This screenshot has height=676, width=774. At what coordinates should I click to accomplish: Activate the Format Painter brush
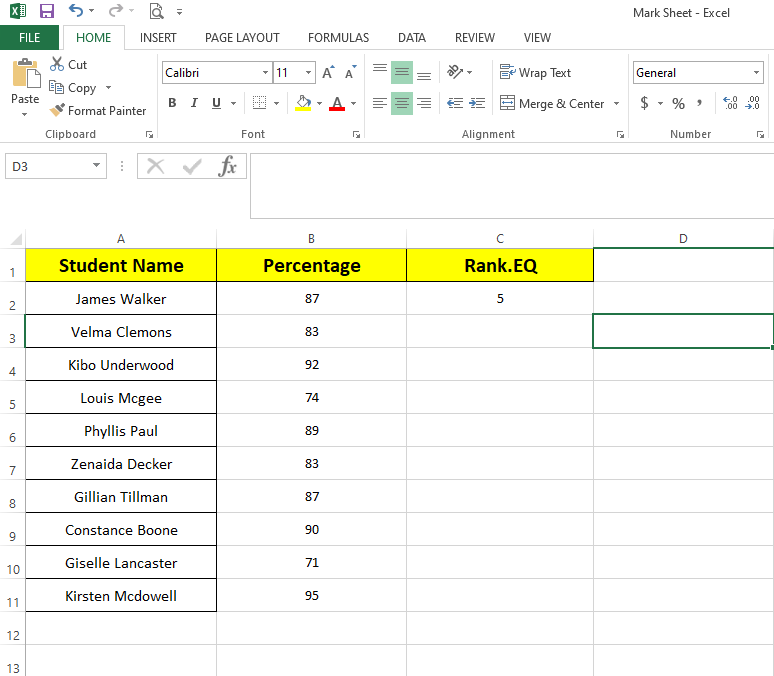57,110
